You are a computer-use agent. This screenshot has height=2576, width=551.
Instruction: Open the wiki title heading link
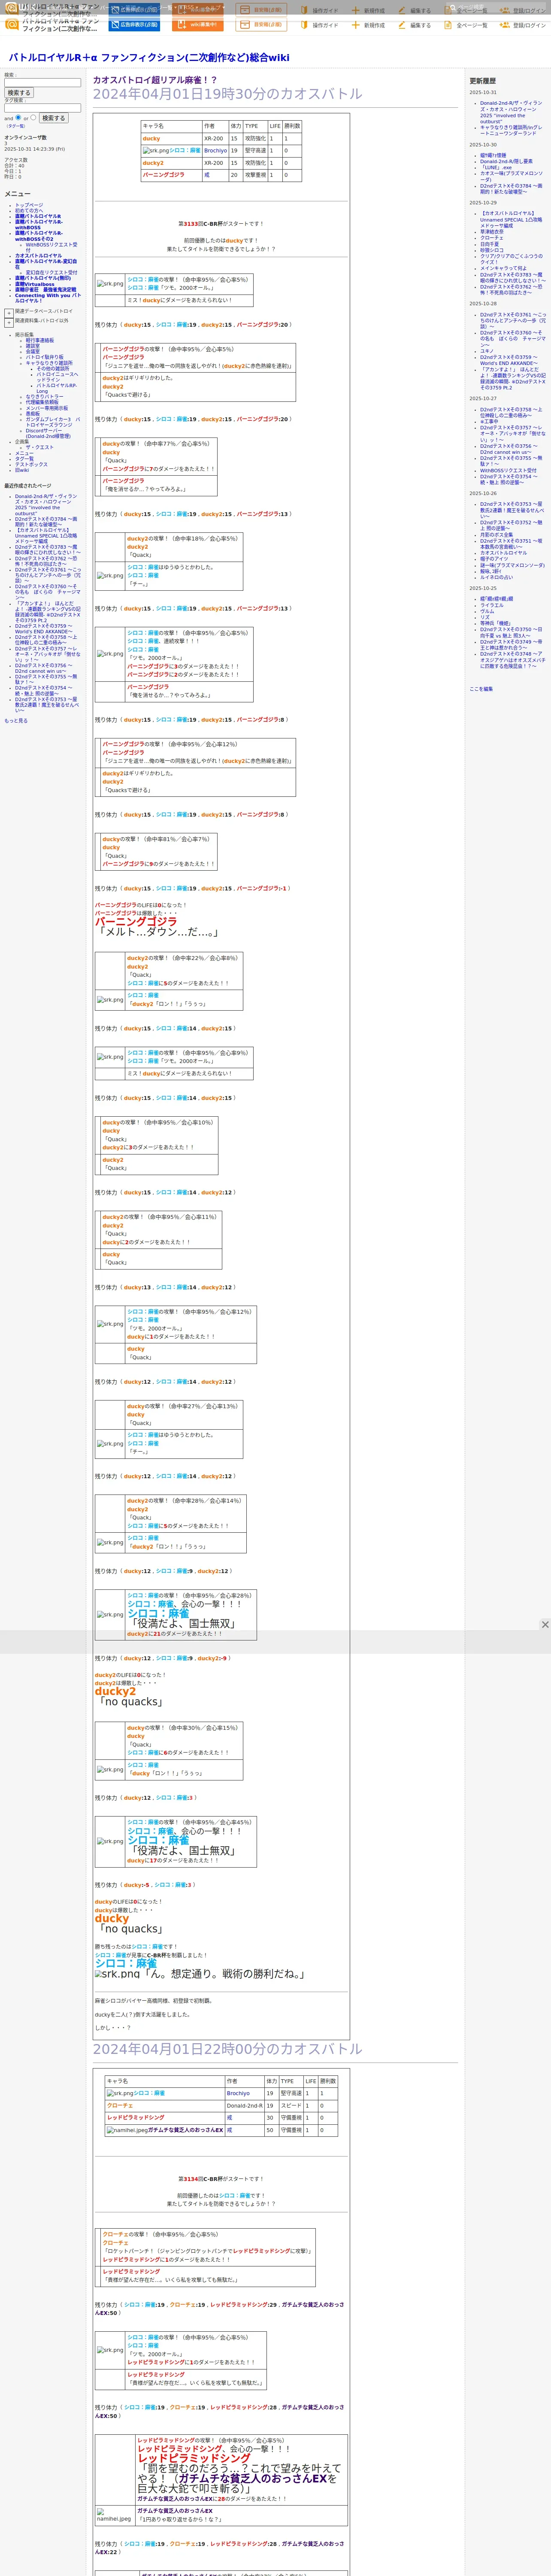click(149, 58)
